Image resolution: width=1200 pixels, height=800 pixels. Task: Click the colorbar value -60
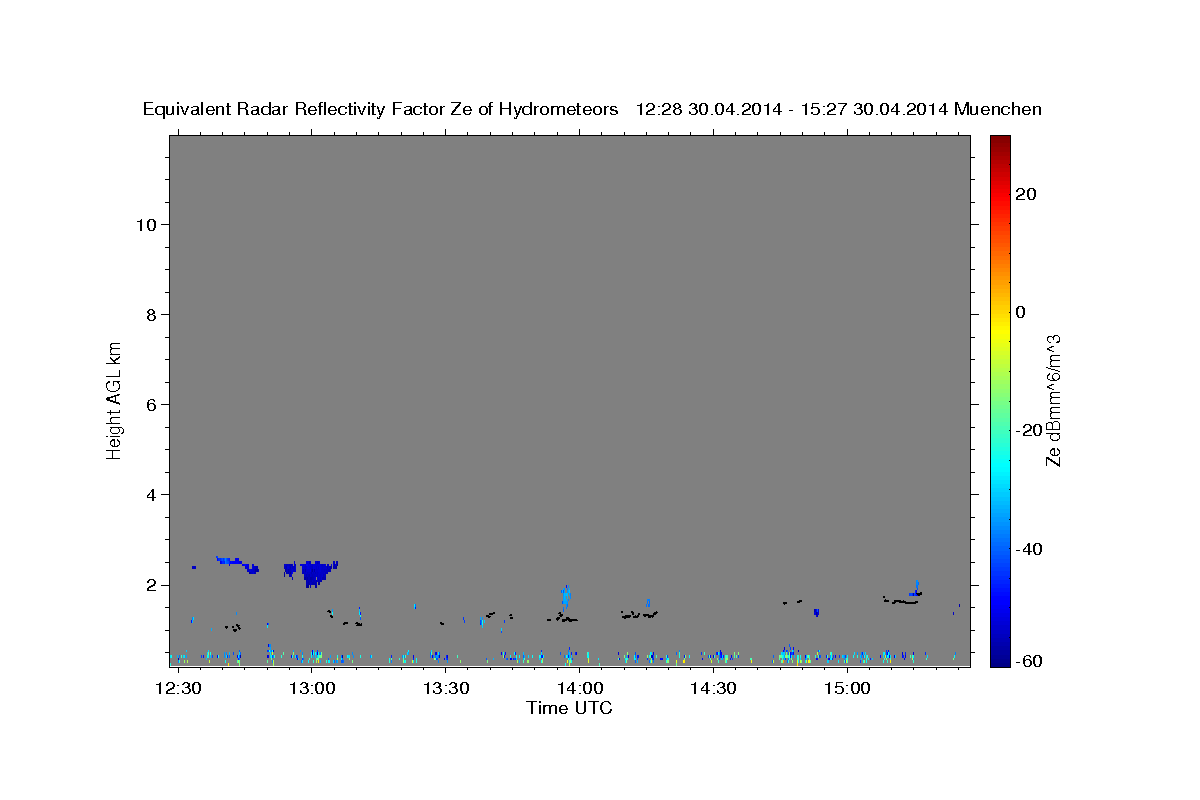[1029, 661]
